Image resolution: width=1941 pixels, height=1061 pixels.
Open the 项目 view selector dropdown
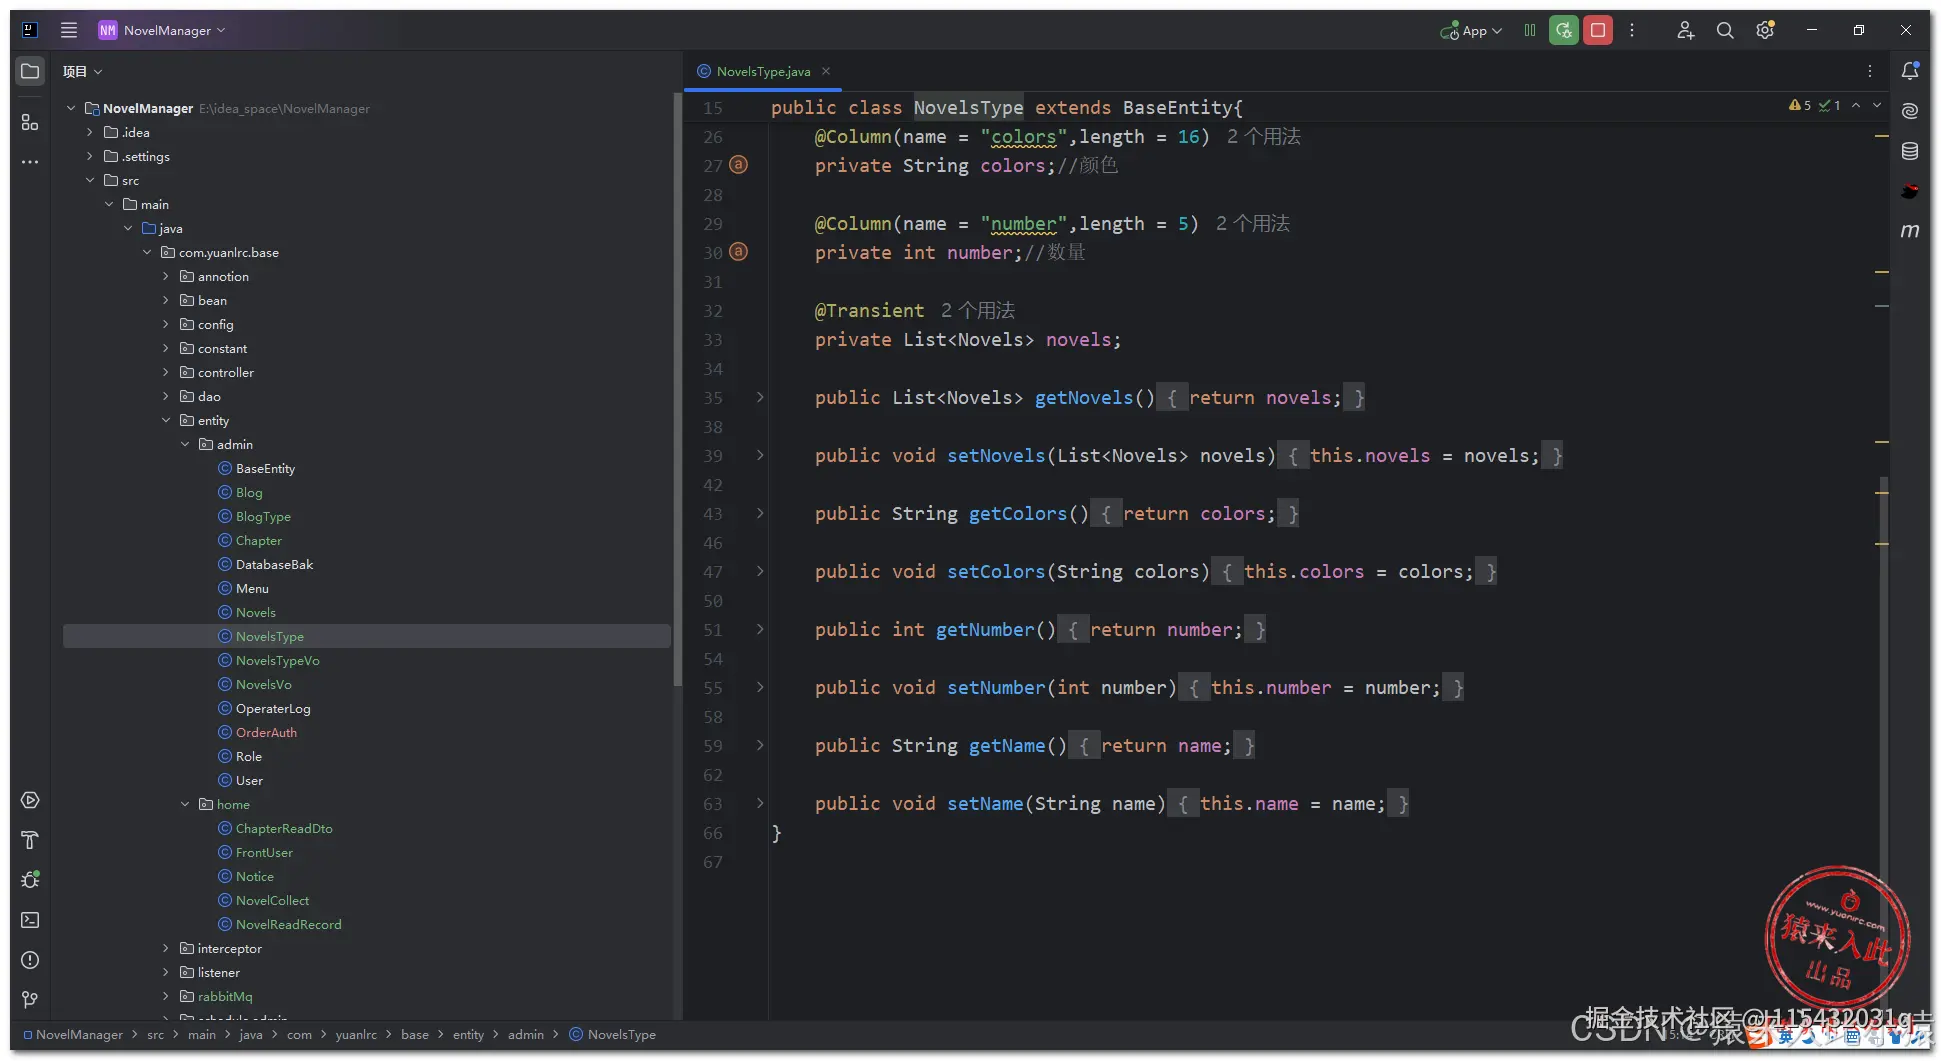click(82, 71)
